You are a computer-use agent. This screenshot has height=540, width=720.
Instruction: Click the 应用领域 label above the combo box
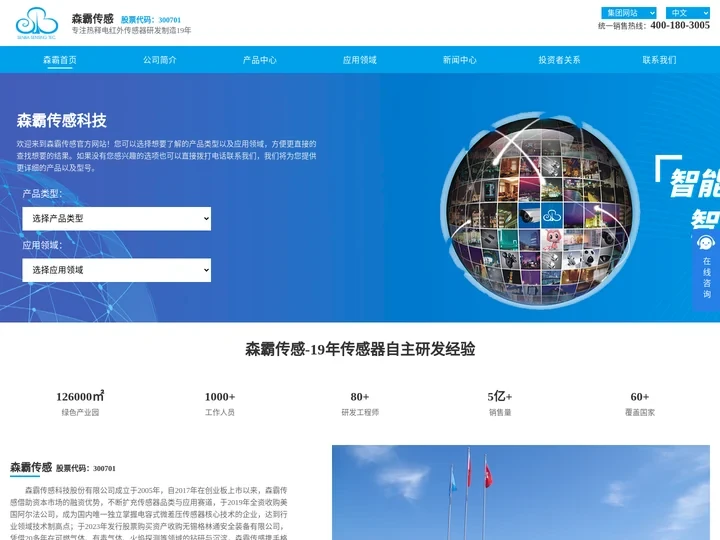pos(42,245)
